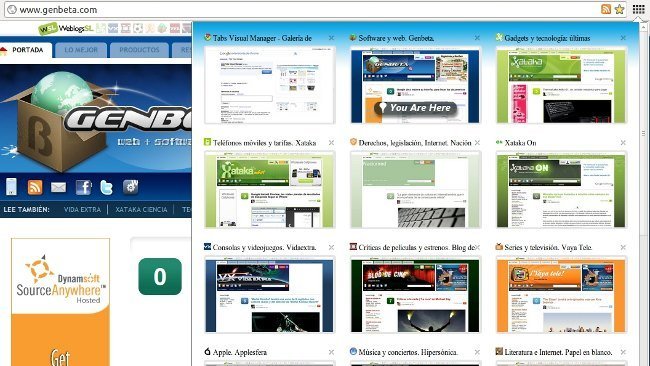Close the Consolas y videojuegos Vidaextra tile
Screen dimensions: 650x366
point(331,247)
